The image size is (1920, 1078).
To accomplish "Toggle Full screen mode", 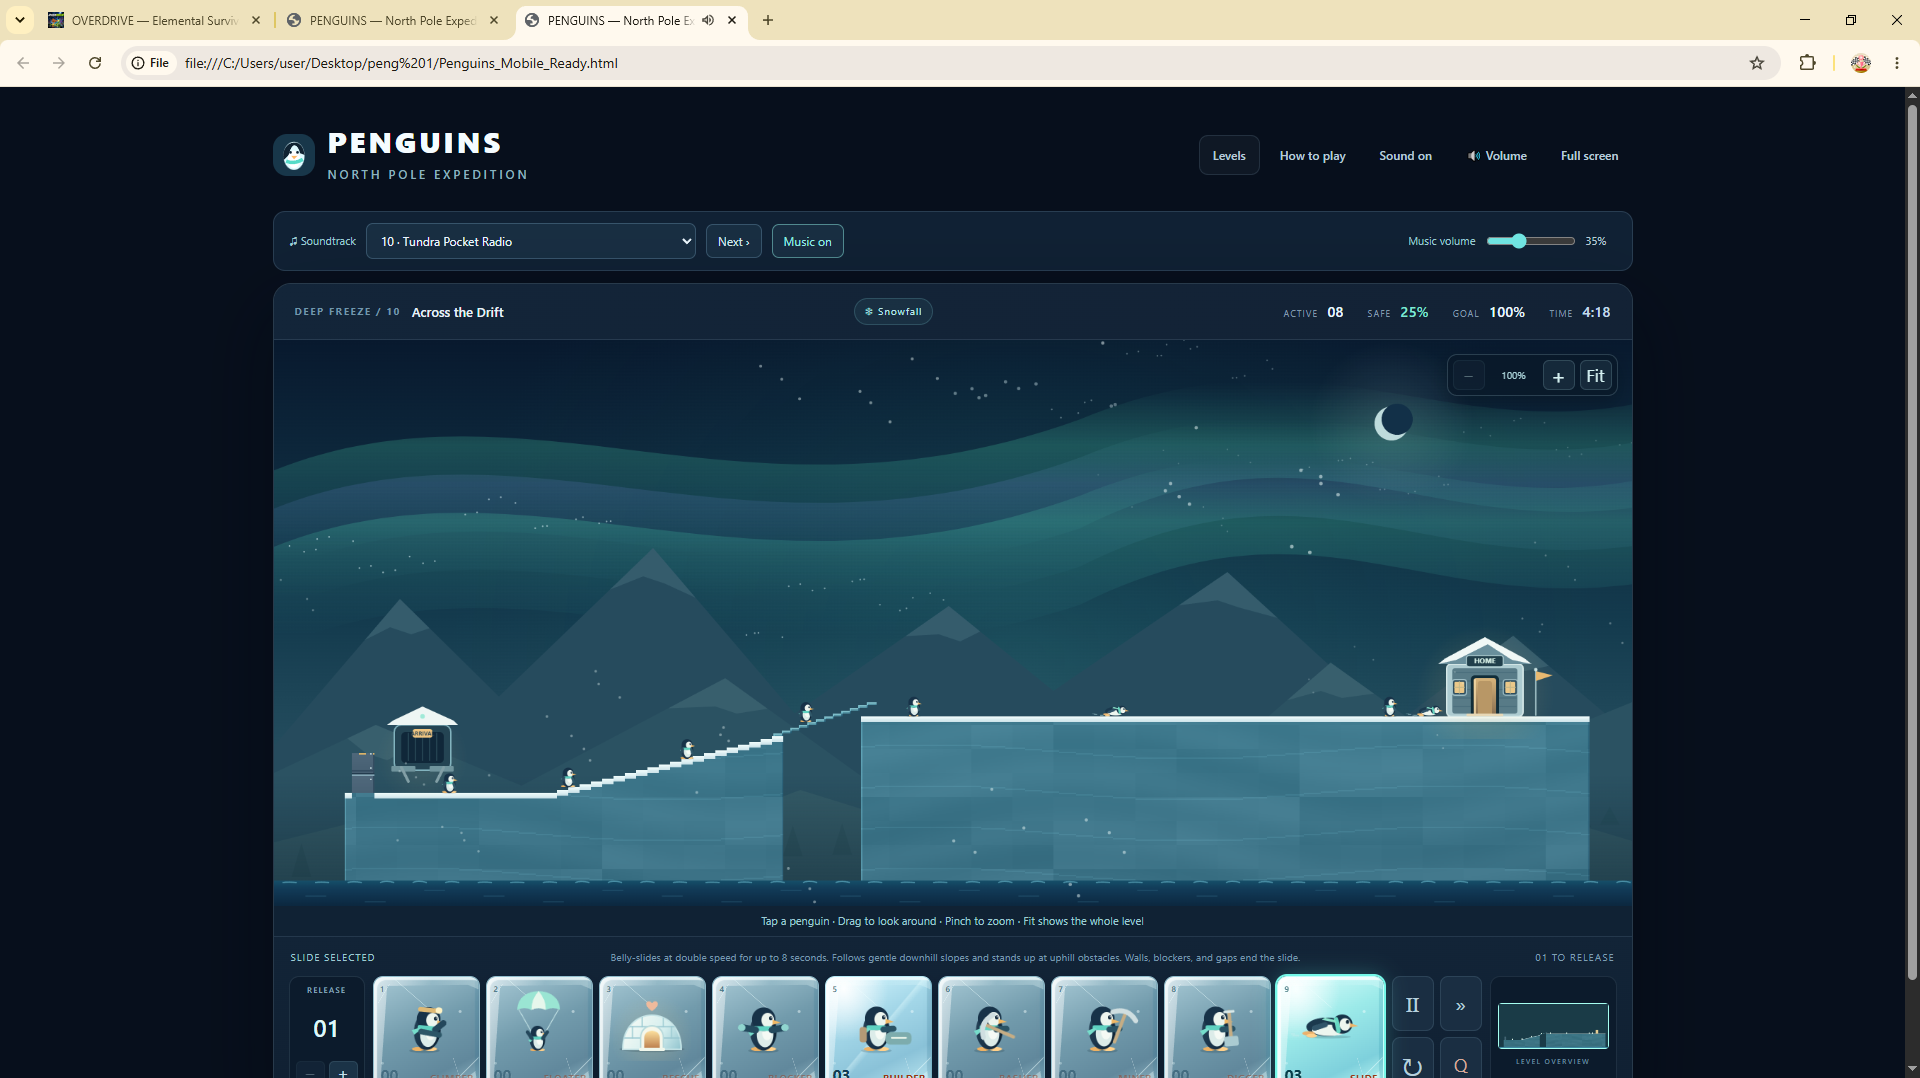I will [x=1589, y=155].
